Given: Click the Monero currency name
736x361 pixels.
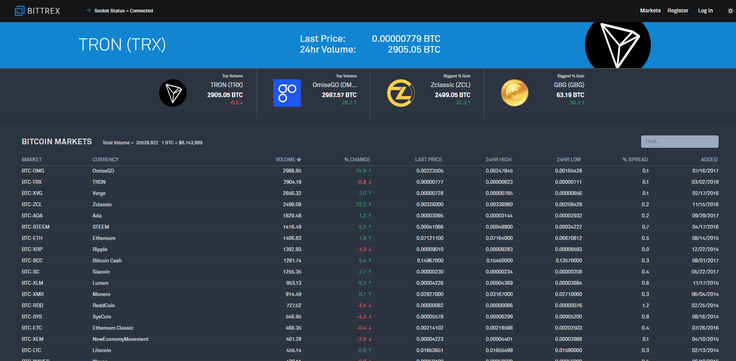Looking at the screenshot, I should point(101,294).
